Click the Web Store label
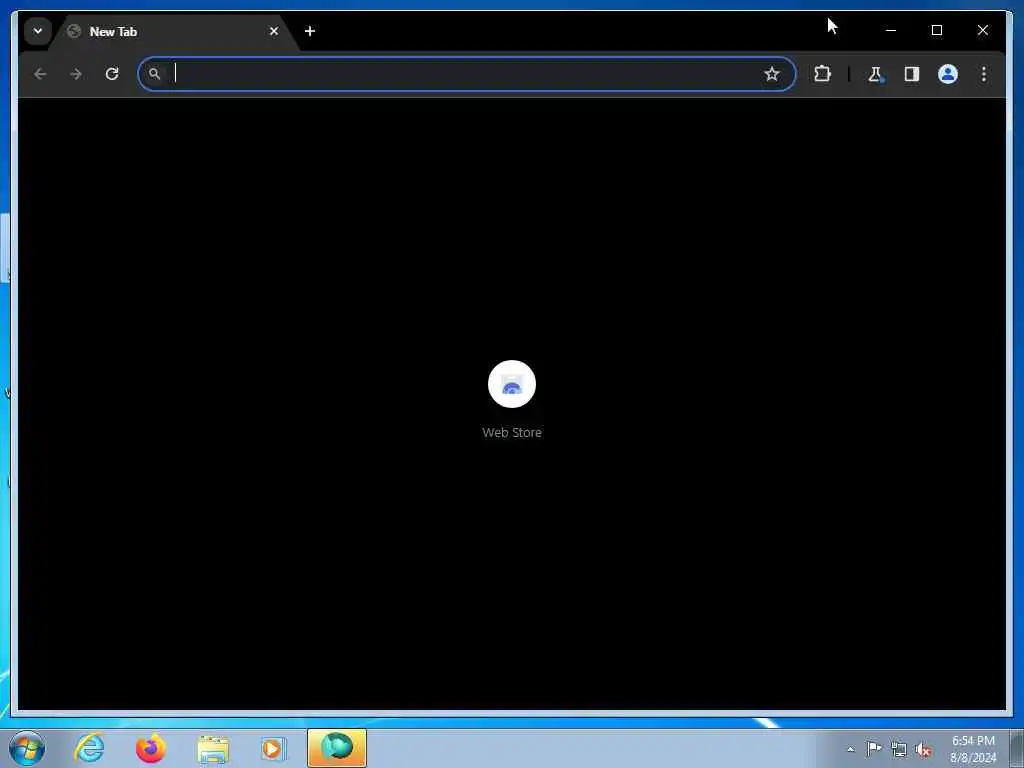This screenshot has height=768, width=1024. [512, 432]
